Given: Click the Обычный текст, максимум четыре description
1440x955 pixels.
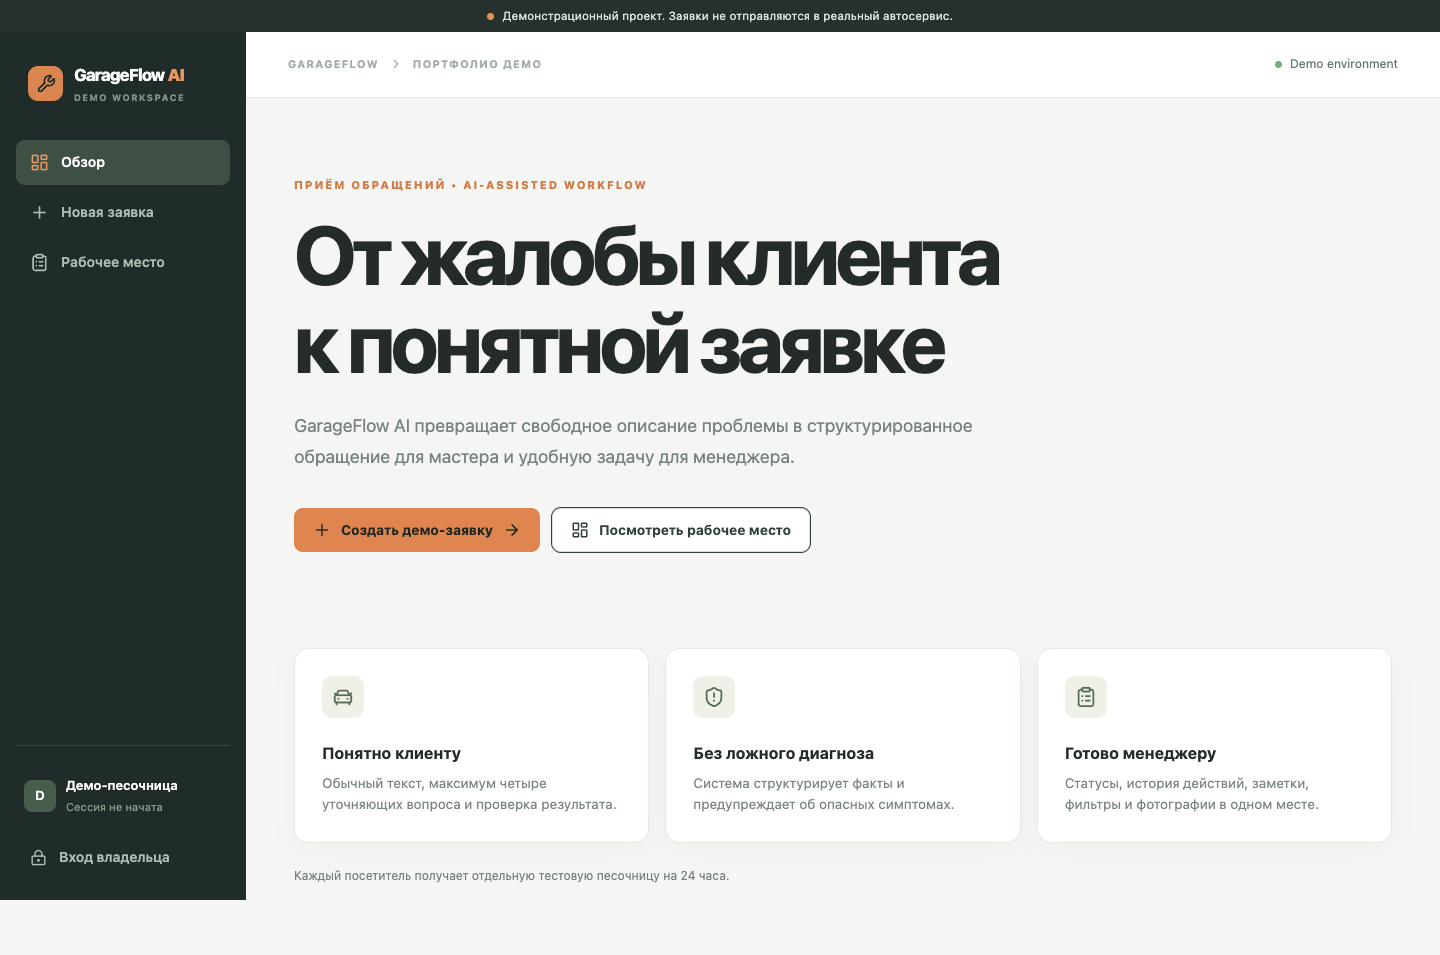Looking at the screenshot, I should [469, 794].
